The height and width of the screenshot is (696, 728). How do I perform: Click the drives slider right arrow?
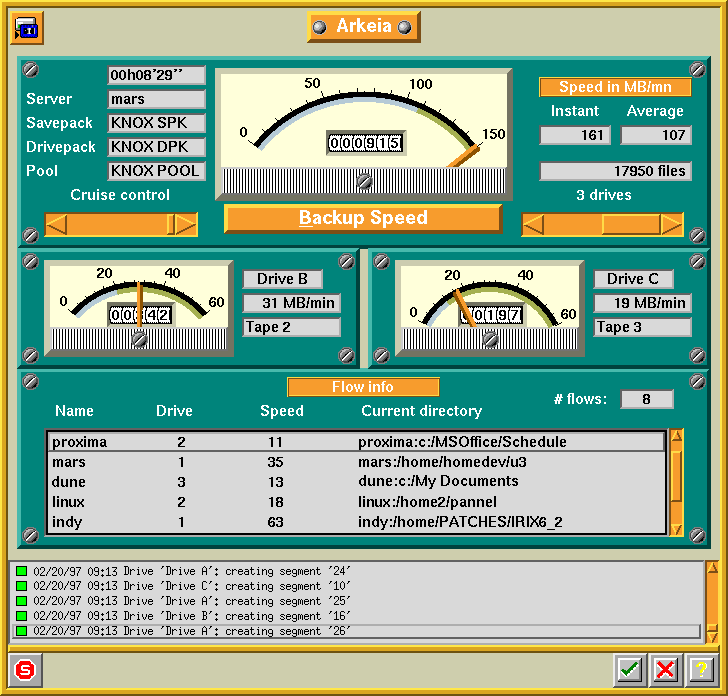click(x=671, y=225)
